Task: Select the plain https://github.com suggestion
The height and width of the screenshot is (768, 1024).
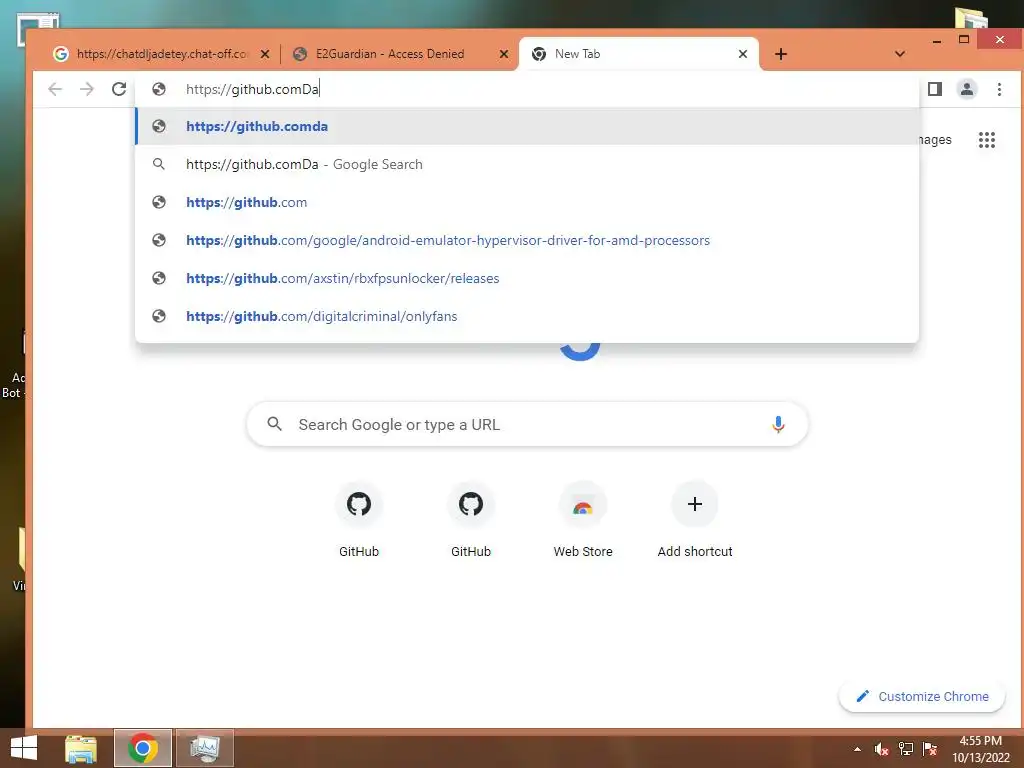Action: (527, 202)
